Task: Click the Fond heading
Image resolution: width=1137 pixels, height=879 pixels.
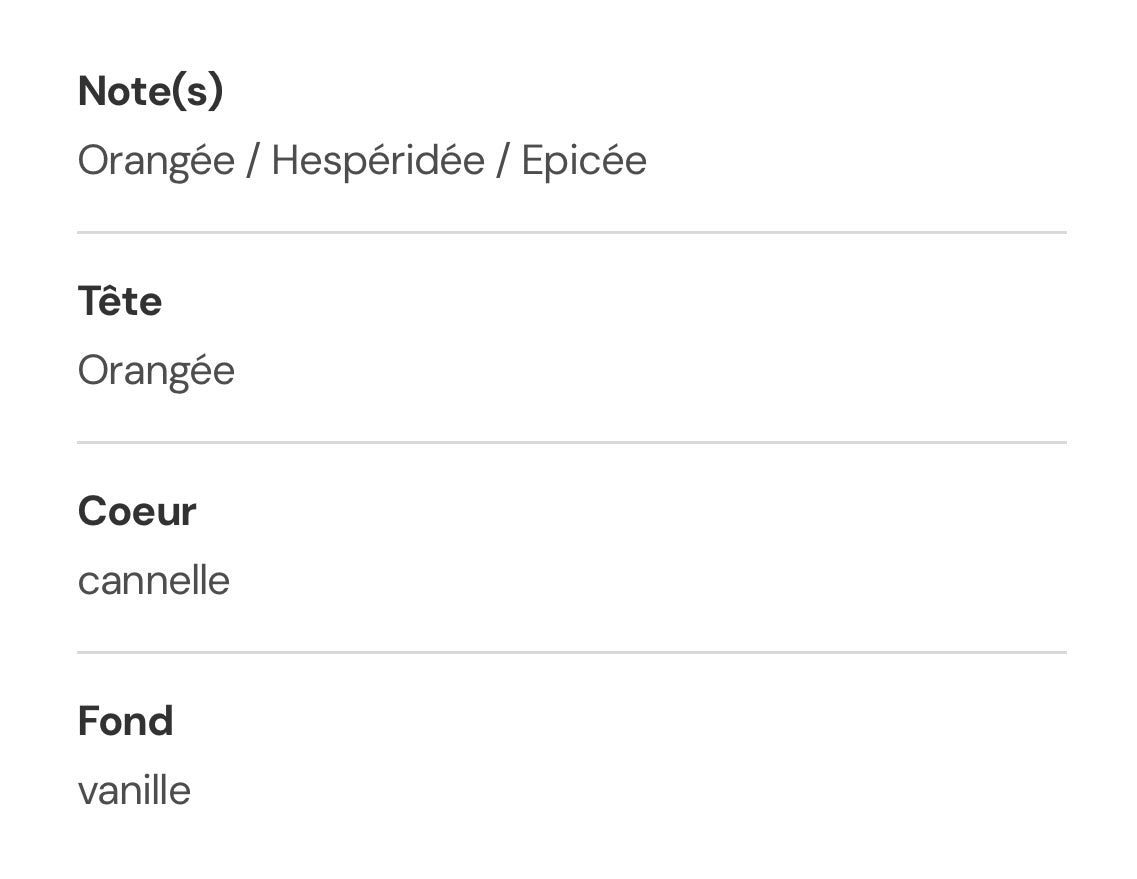Action: tap(125, 721)
